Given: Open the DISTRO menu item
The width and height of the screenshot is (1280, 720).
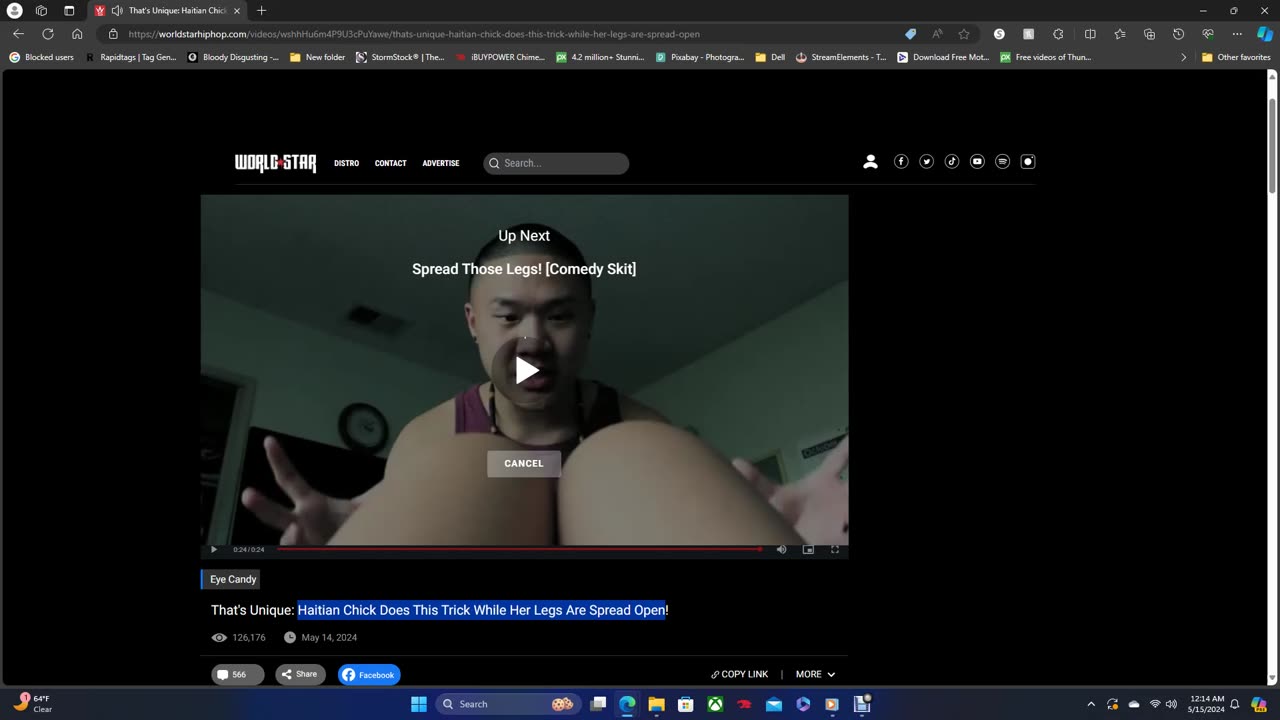Looking at the screenshot, I should [346, 163].
